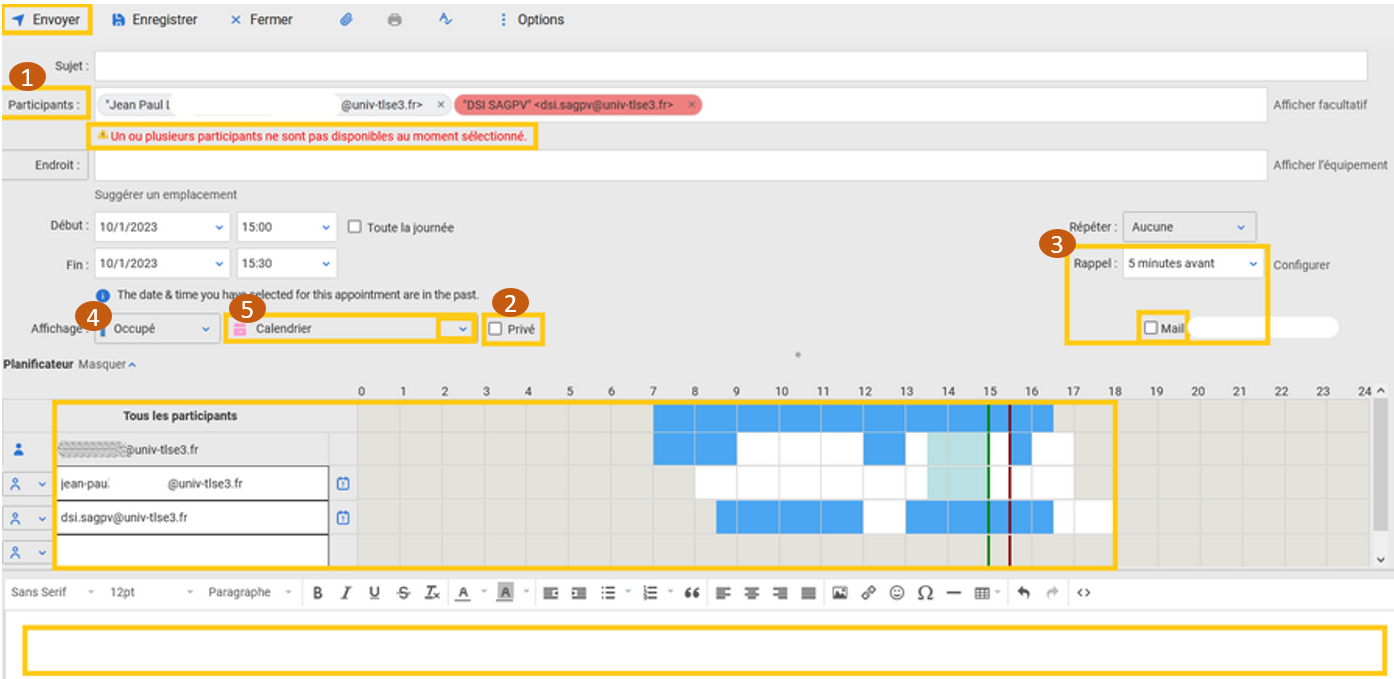Click the spell check icon
1394x679 pixels.
pyautogui.click(x=446, y=20)
